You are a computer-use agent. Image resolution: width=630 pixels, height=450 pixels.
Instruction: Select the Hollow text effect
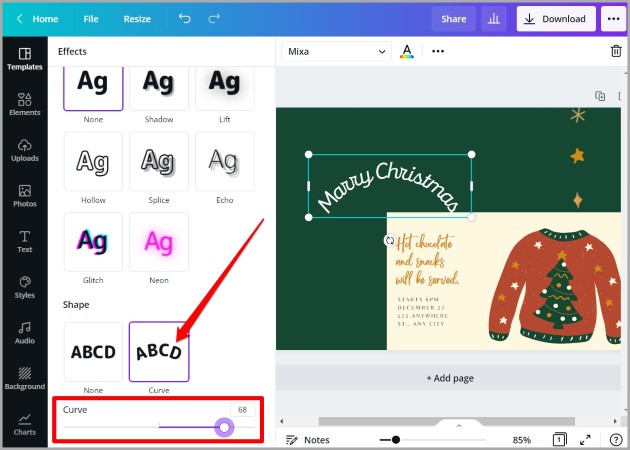coord(93,162)
